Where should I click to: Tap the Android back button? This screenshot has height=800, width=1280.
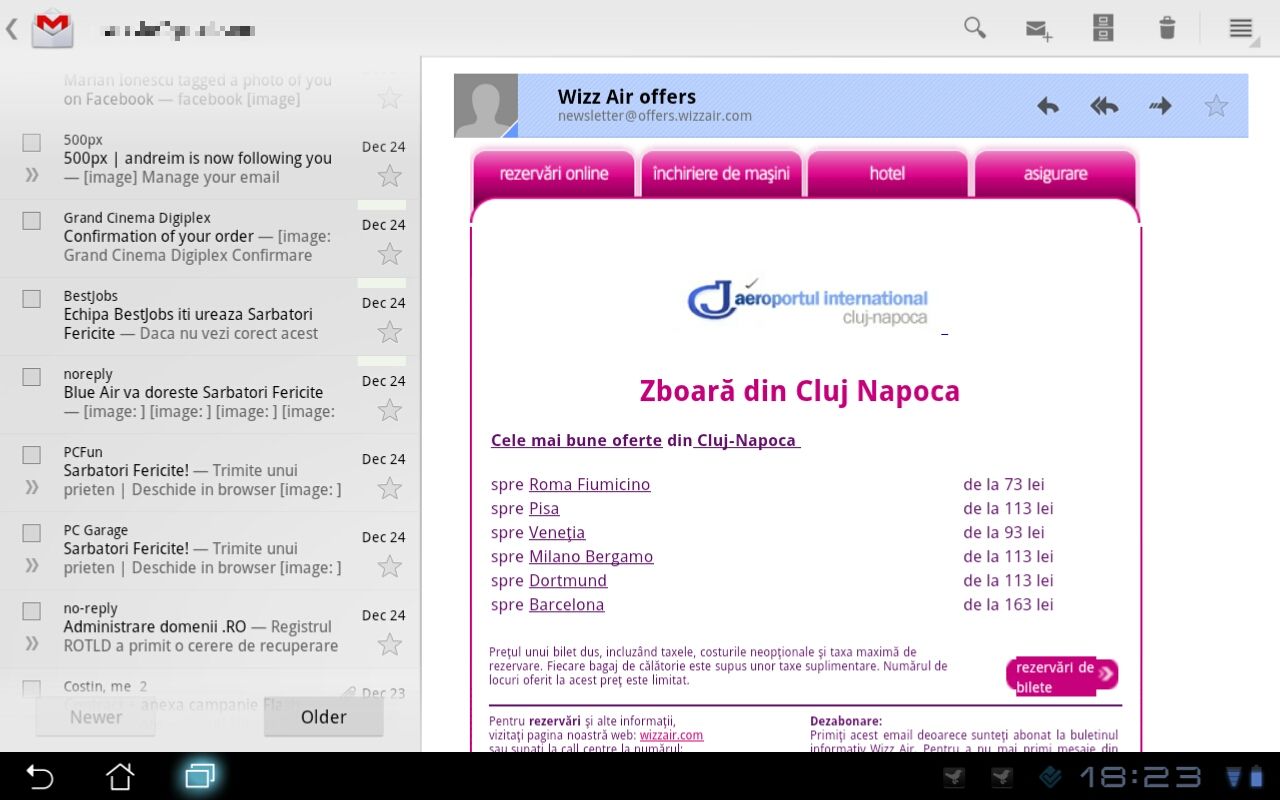pyautogui.click(x=39, y=776)
